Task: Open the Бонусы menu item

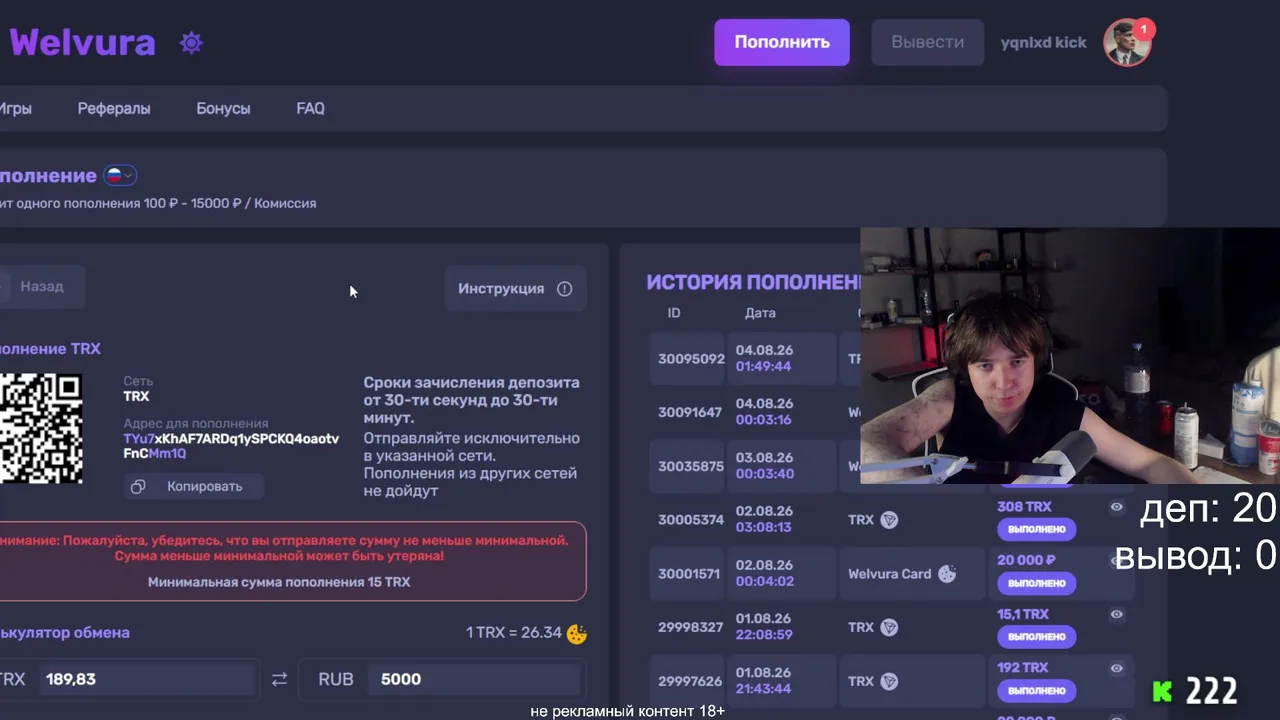Action: (x=223, y=108)
